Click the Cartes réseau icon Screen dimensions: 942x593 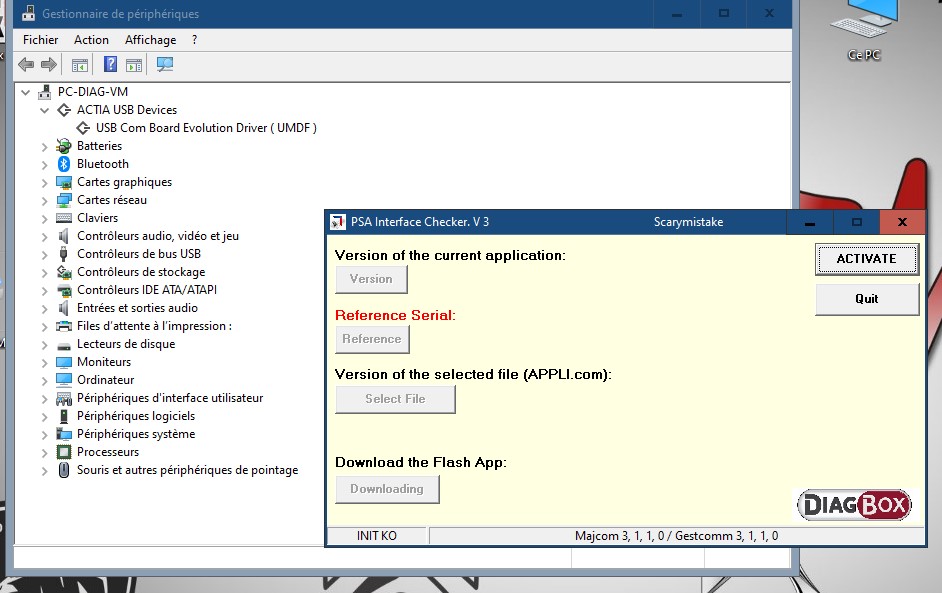(x=64, y=200)
